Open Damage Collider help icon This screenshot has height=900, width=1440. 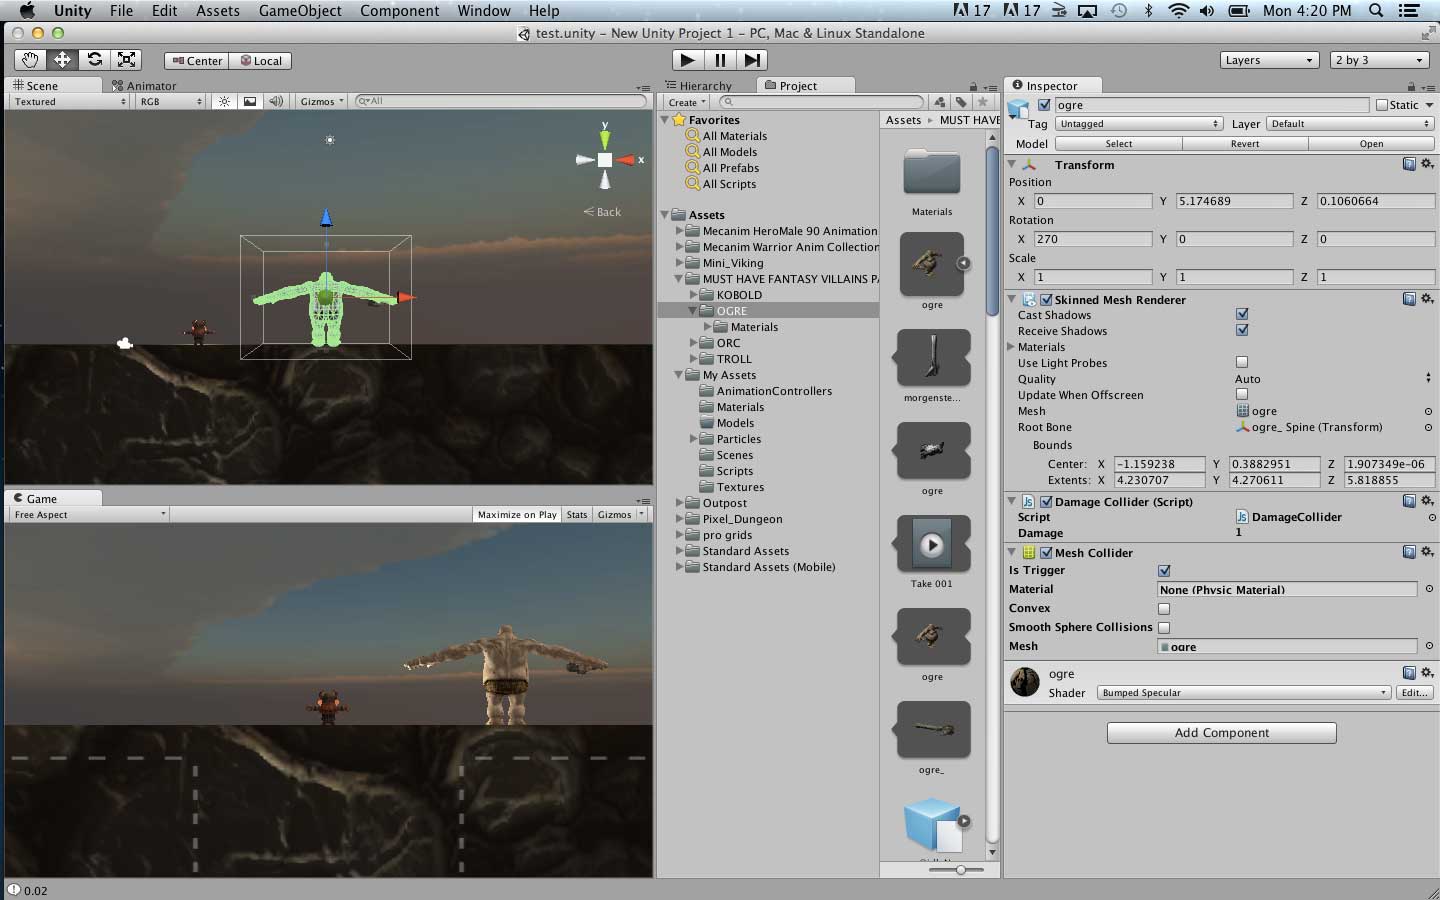(1409, 501)
